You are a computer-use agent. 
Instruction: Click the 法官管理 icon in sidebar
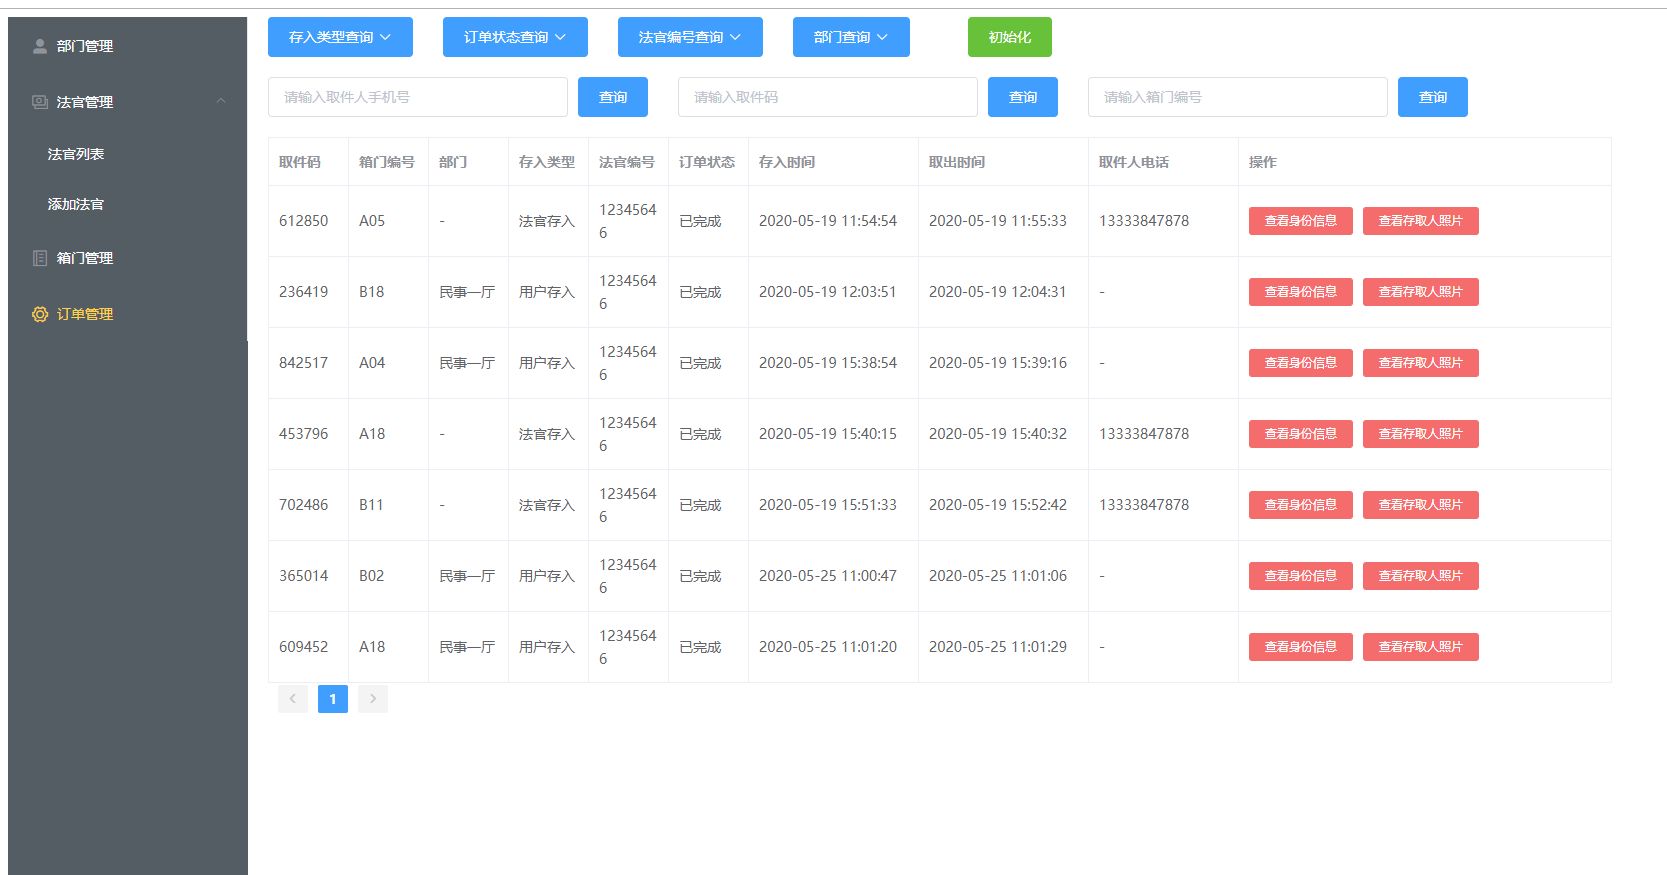40,102
